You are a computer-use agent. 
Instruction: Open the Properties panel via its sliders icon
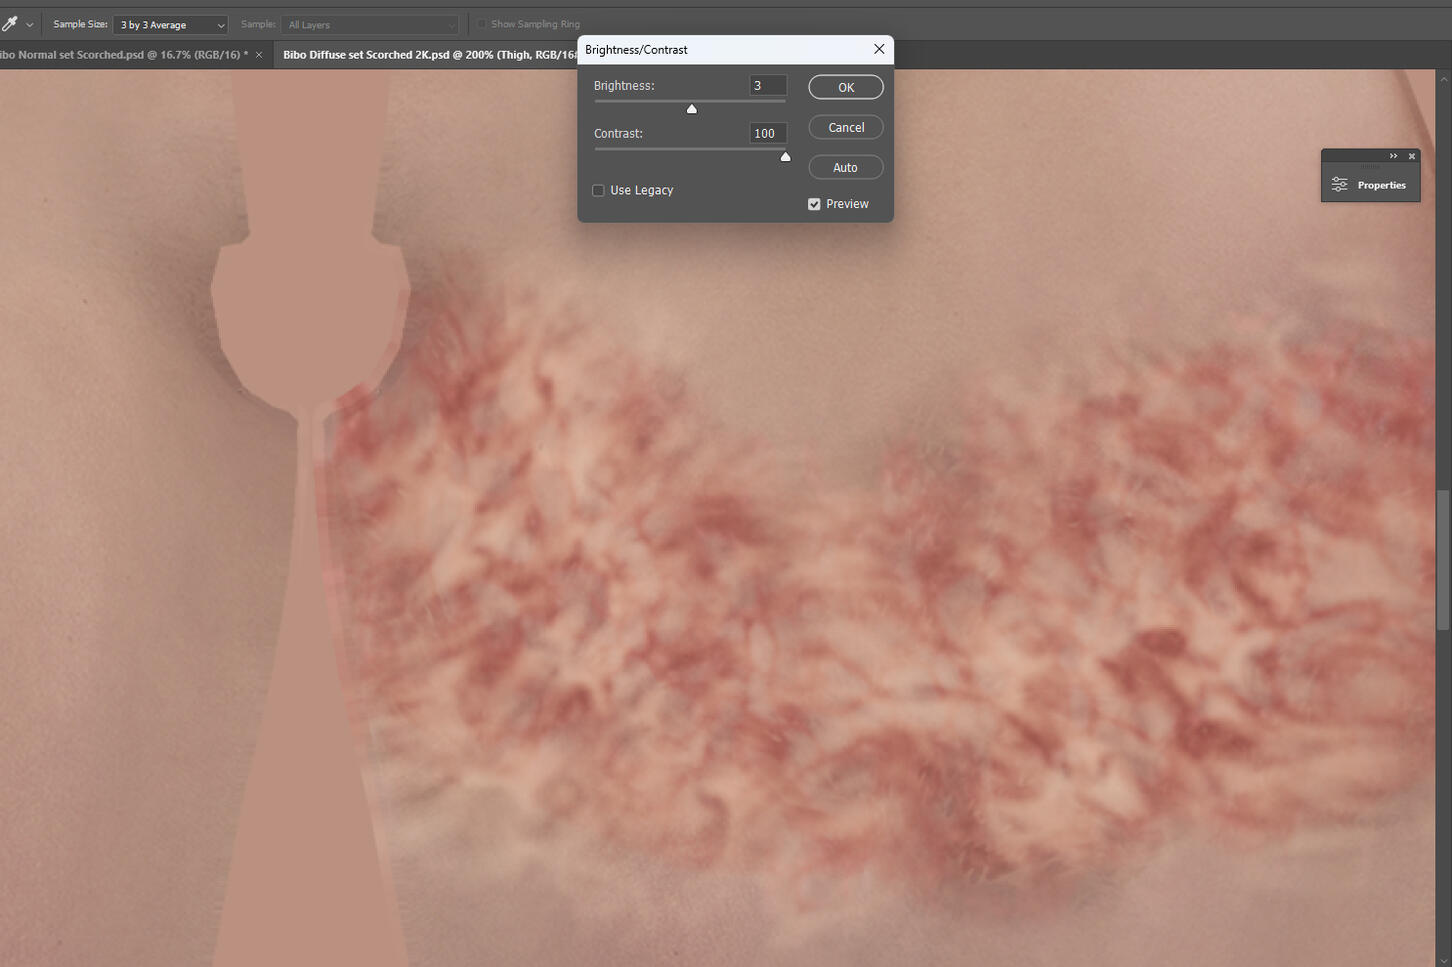pyautogui.click(x=1339, y=185)
